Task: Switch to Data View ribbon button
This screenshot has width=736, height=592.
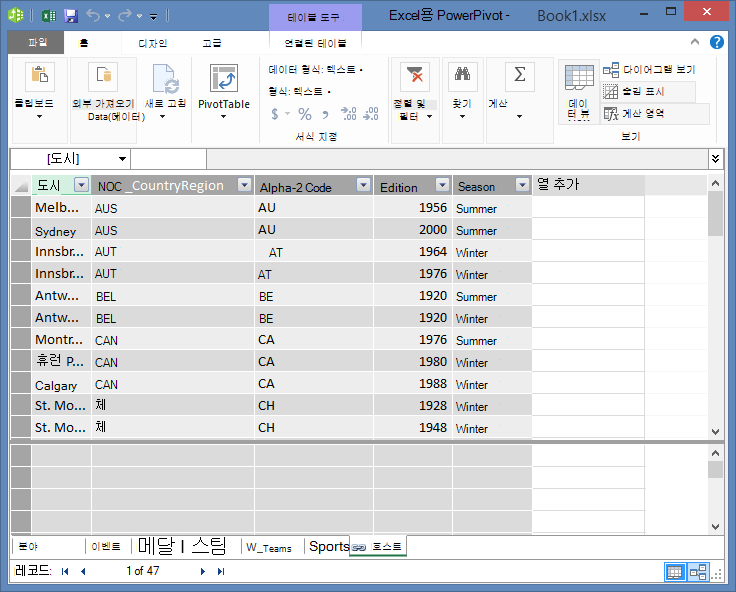Action: click(x=579, y=92)
